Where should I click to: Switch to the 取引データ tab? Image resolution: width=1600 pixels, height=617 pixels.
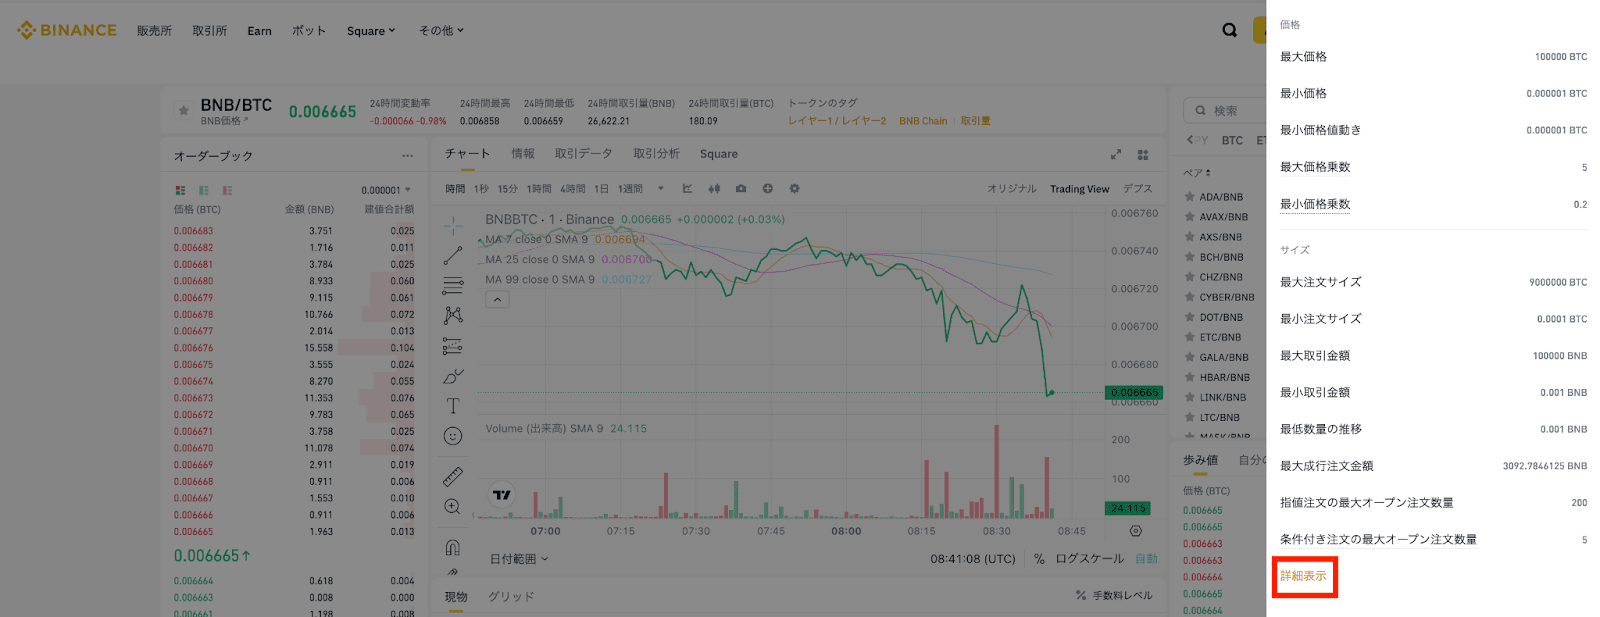(x=584, y=154)
